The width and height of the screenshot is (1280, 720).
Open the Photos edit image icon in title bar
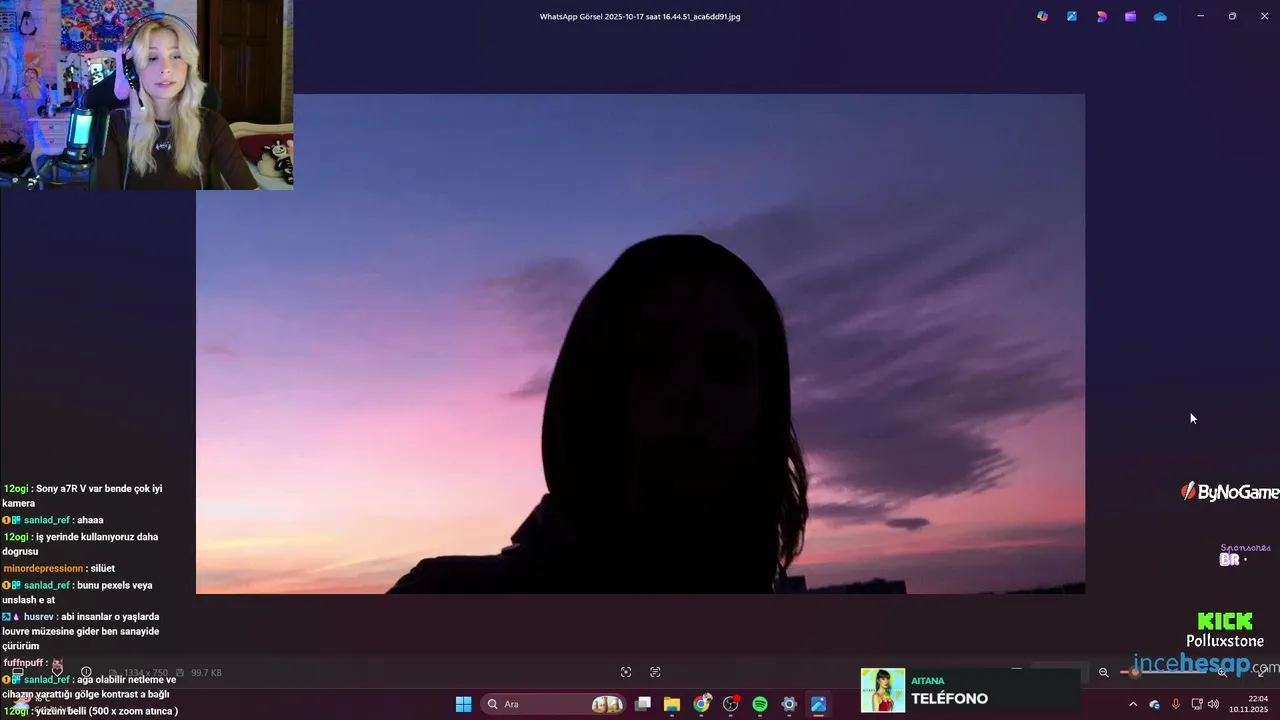click(1072, 16)
